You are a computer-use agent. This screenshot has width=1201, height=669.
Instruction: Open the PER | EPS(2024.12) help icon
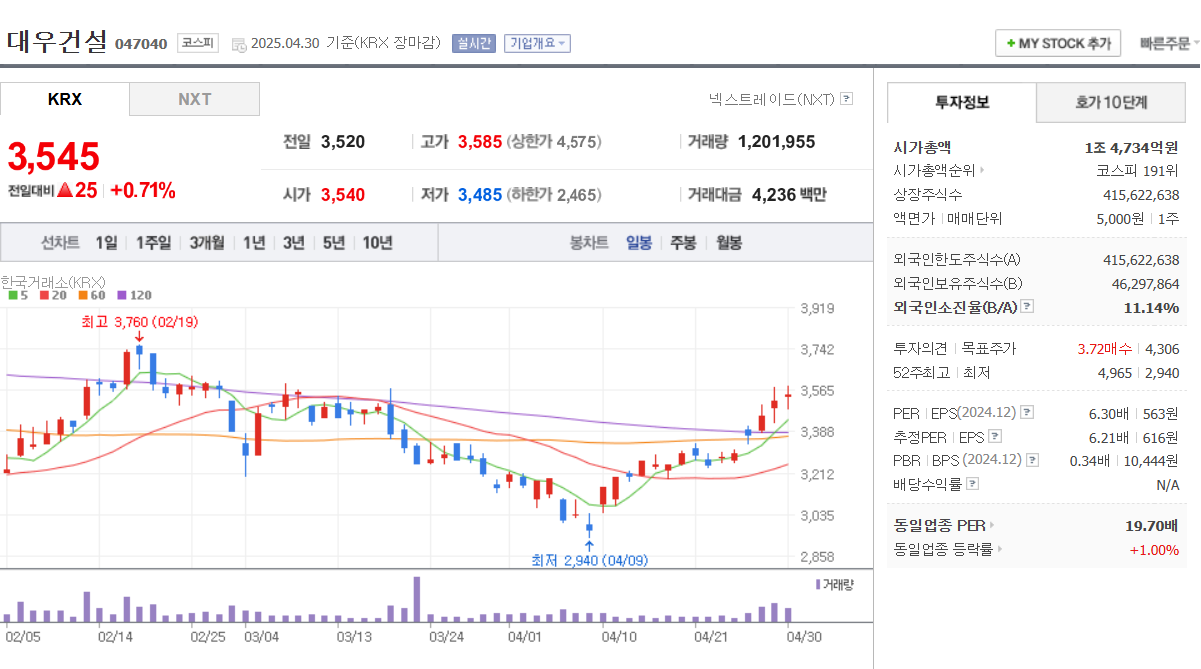(x=1029, y=413)
